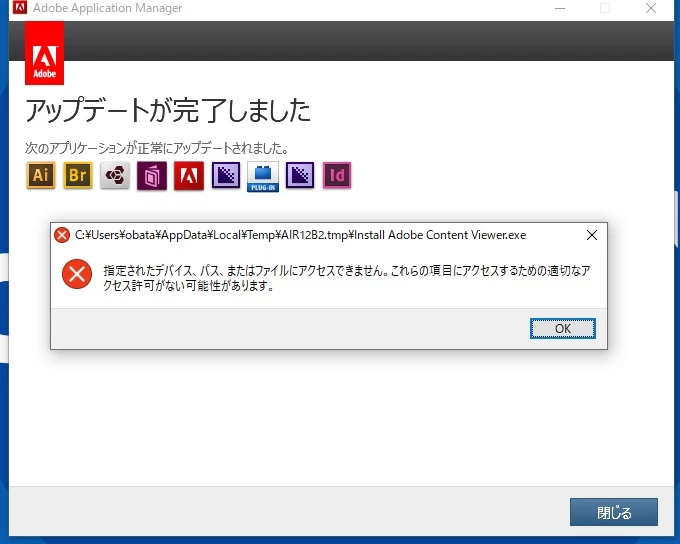Click the Illustrator (Ai) icon
The width and height of the screenshot is (680, 544).
click(x=41, y=175)
